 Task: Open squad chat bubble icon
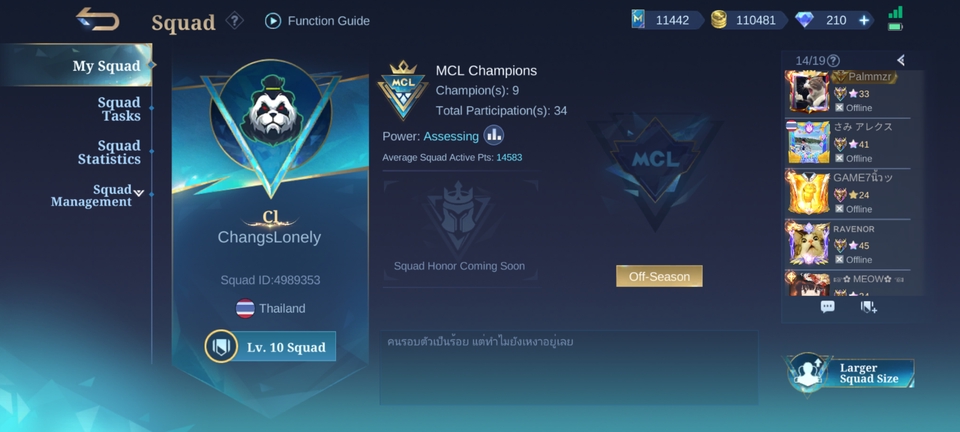tap(827, 307)
